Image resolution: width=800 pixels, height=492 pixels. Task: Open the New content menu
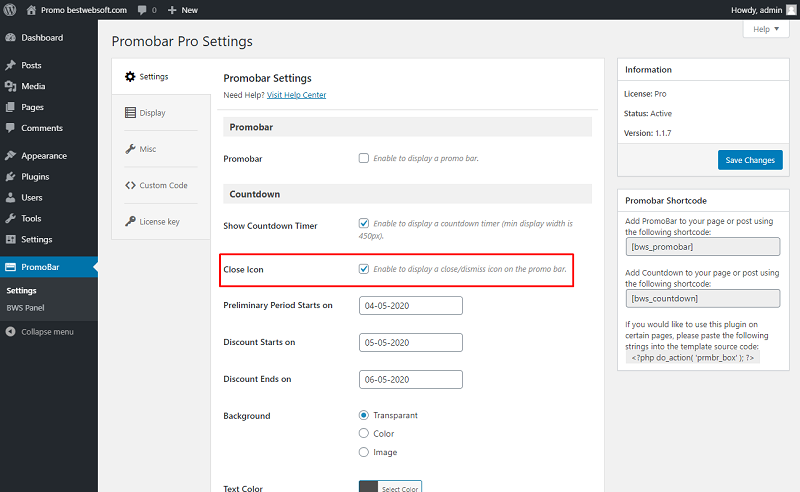point(183,10)
